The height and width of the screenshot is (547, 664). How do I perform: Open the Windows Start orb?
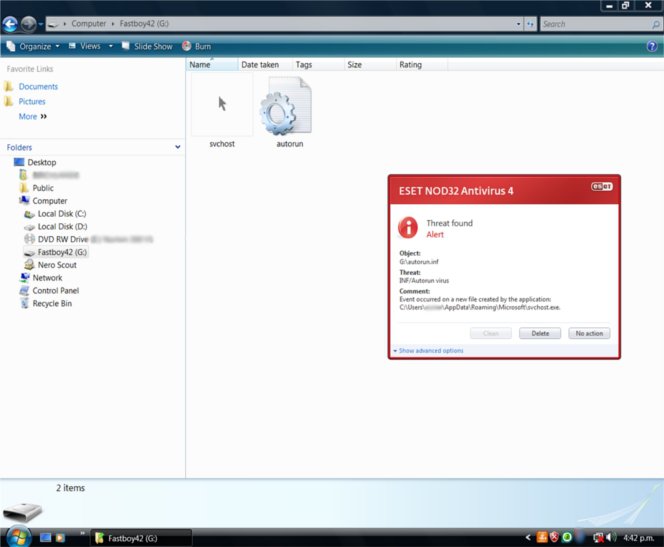pyautogui.click(x=19, y=537)
